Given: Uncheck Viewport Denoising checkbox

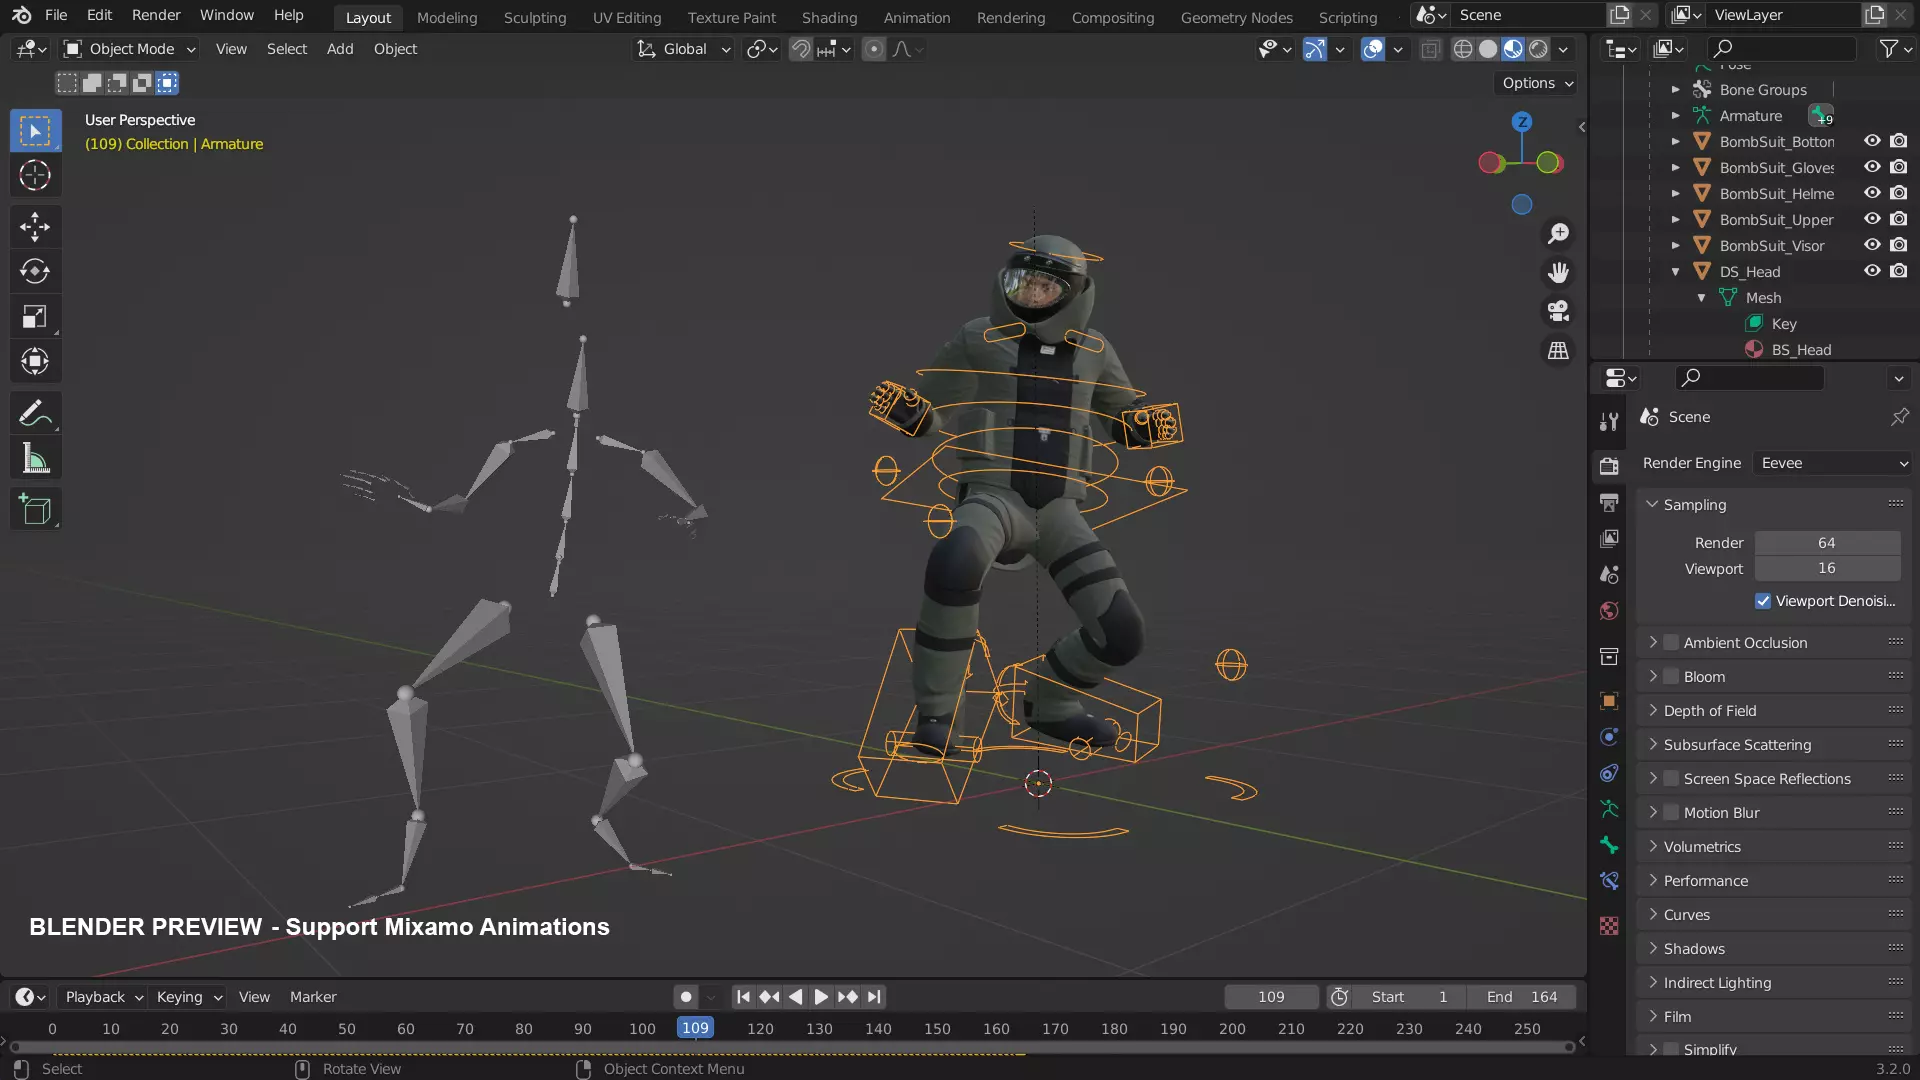Looking at the screenshot, I should [x=1763, y=601].
